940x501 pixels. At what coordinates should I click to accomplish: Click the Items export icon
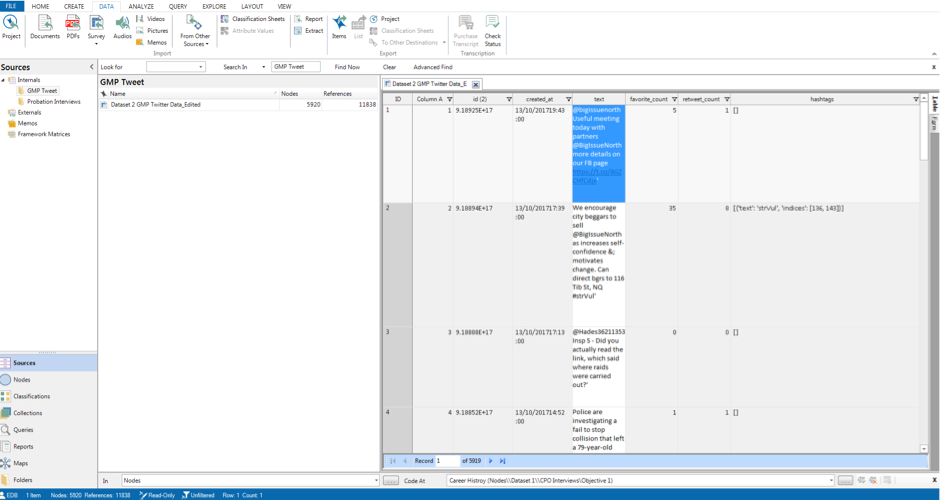pos(339,26)
